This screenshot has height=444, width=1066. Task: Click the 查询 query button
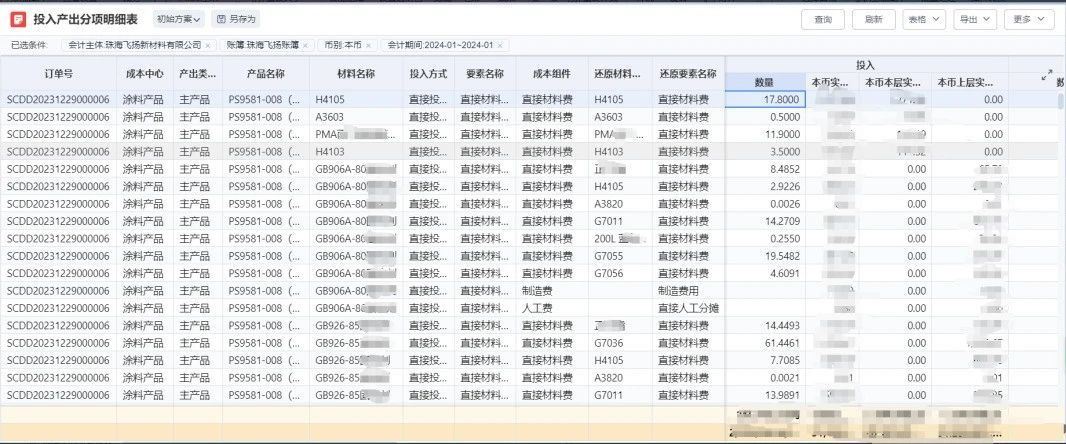[823, 19]
